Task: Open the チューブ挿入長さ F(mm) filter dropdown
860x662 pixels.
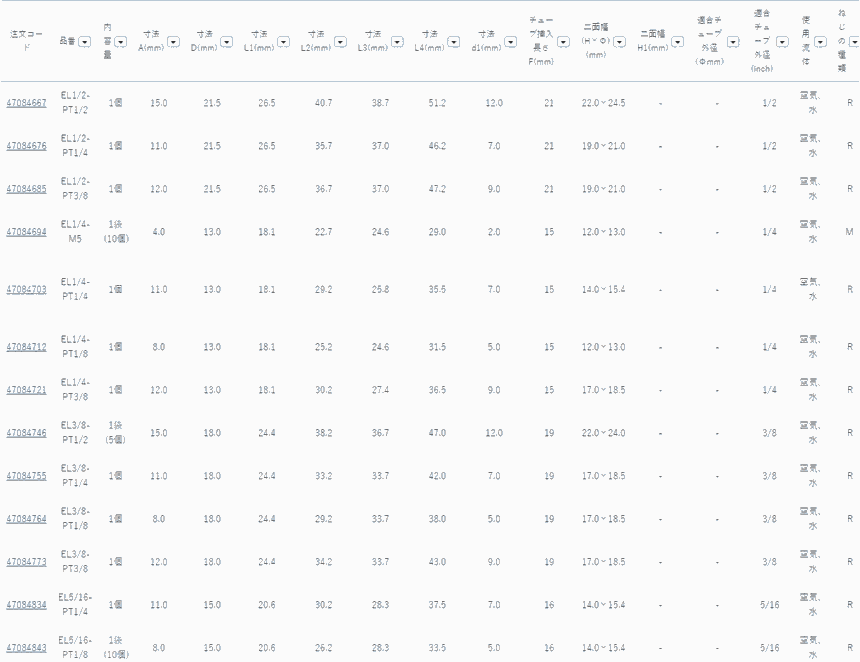Action: click(563, 42)
